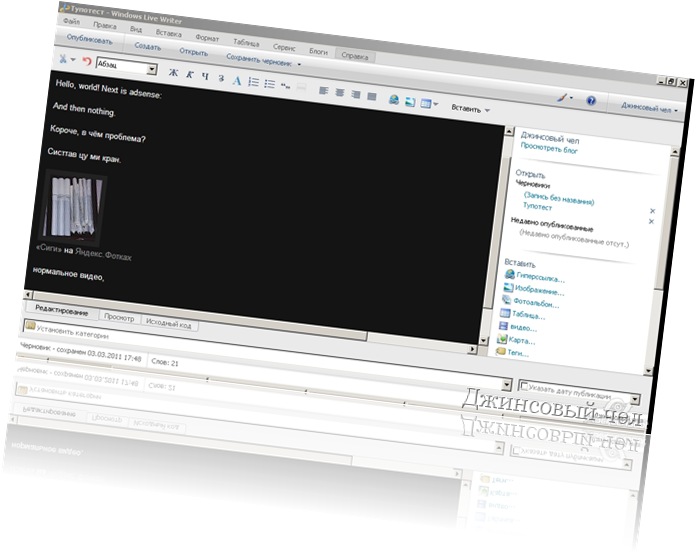Toggle underline Ч formatting

(x=205, y=76)
